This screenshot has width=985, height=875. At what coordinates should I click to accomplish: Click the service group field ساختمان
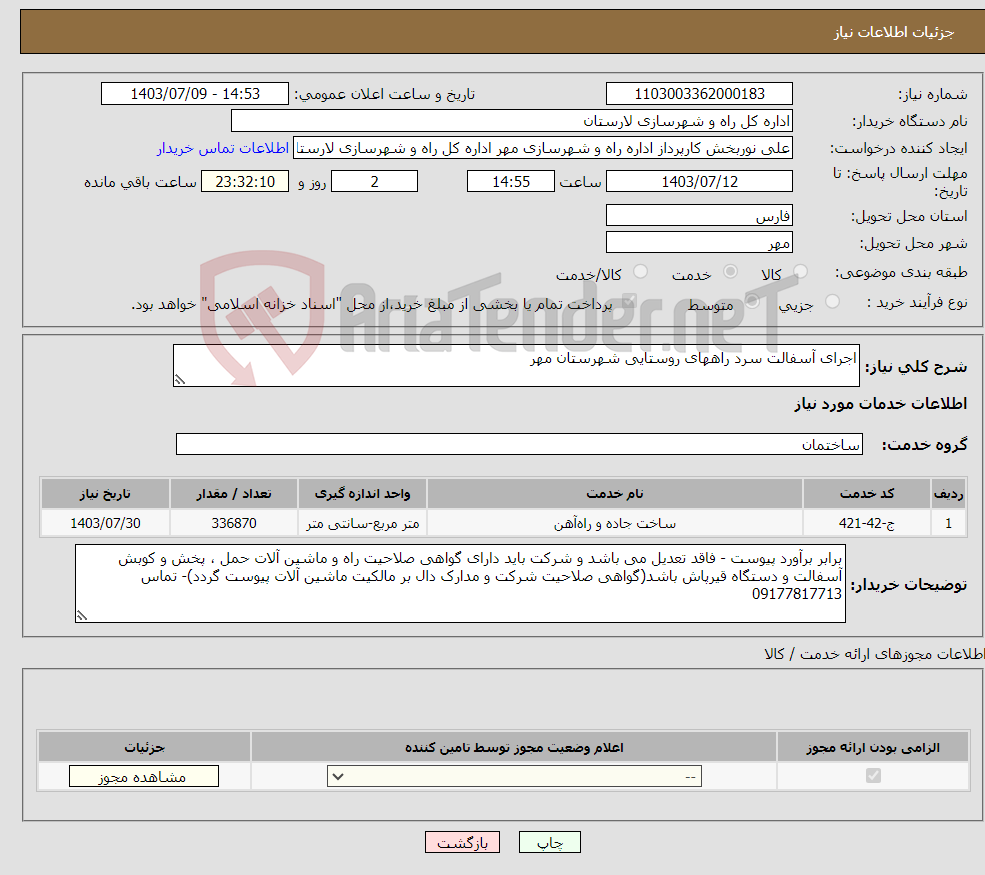point(520,444)
